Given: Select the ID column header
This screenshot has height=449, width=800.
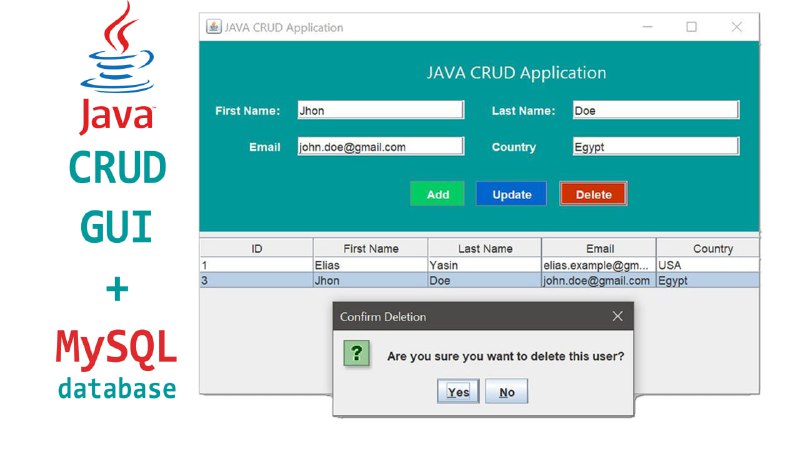Looking at the screenshot, I should [256, 248].
